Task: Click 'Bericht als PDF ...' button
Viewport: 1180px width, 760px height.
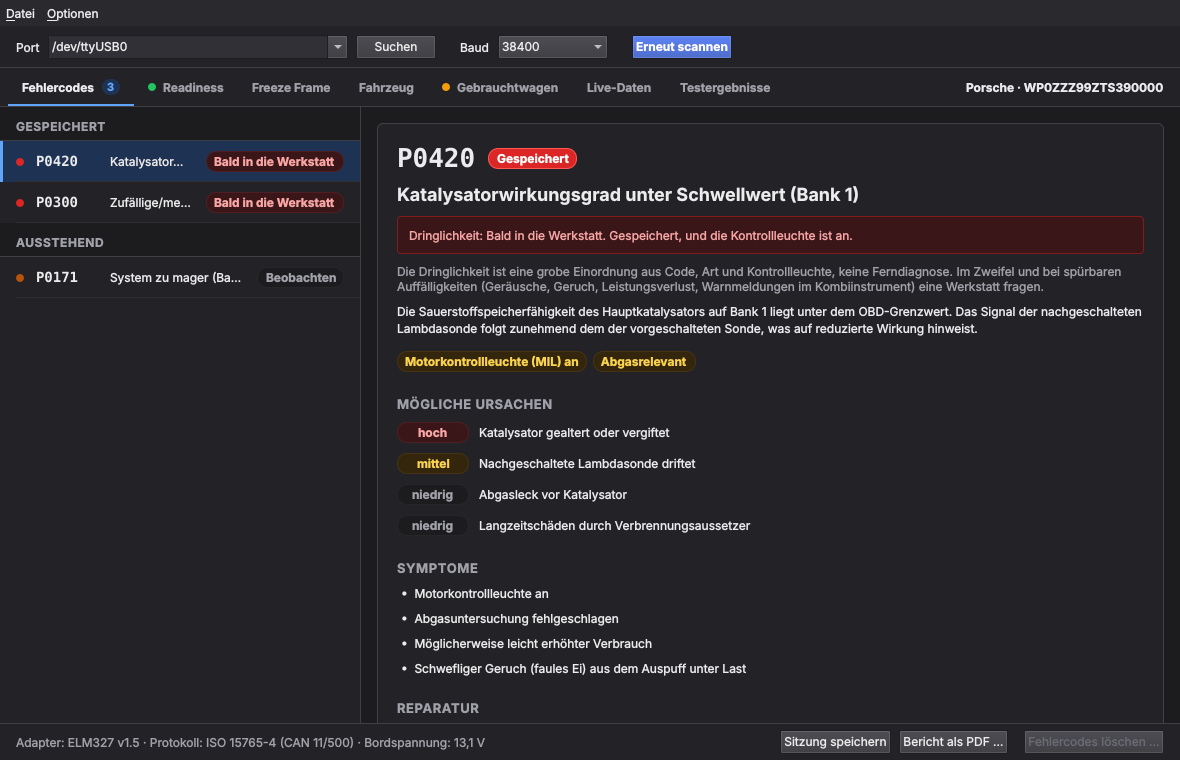Action: tap(953, 742)
